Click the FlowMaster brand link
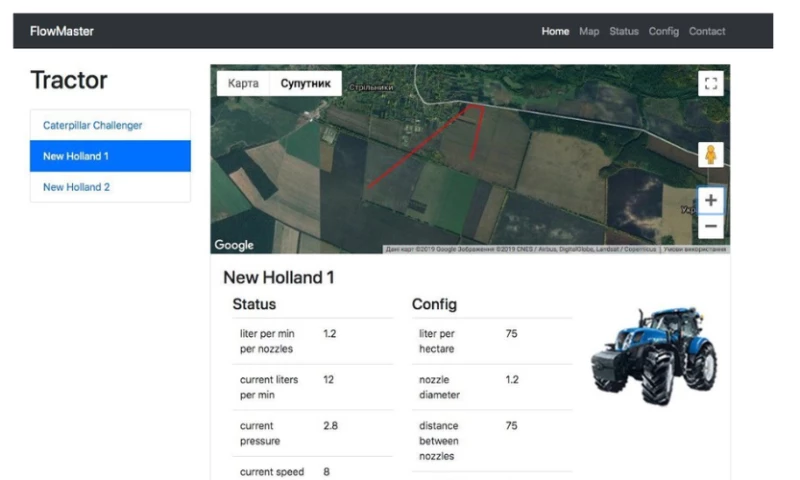Screen dimensions: 800x480 tap(62, 31)
